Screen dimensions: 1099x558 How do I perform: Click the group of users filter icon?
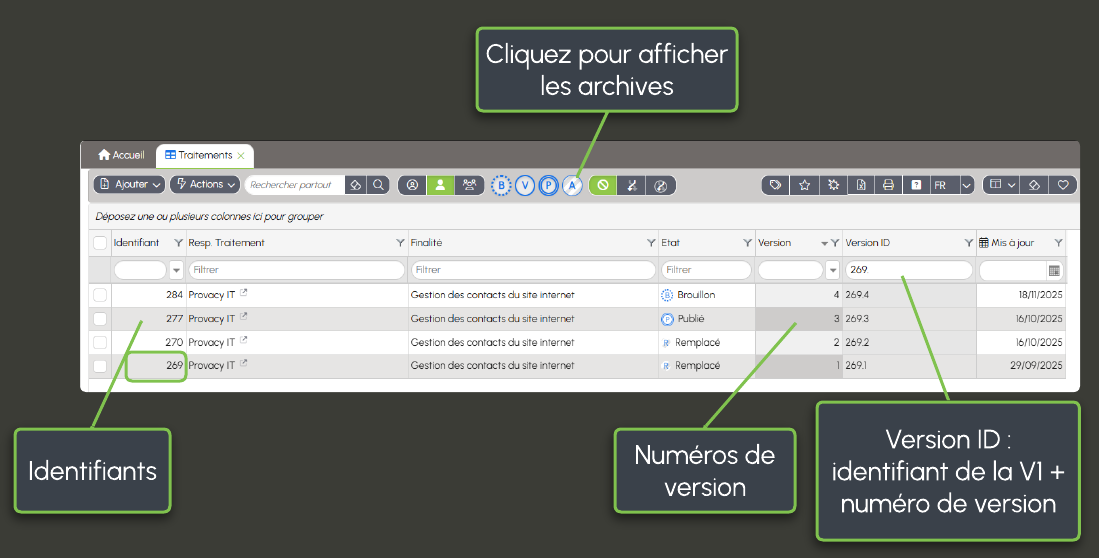click(x=469, y=185)
